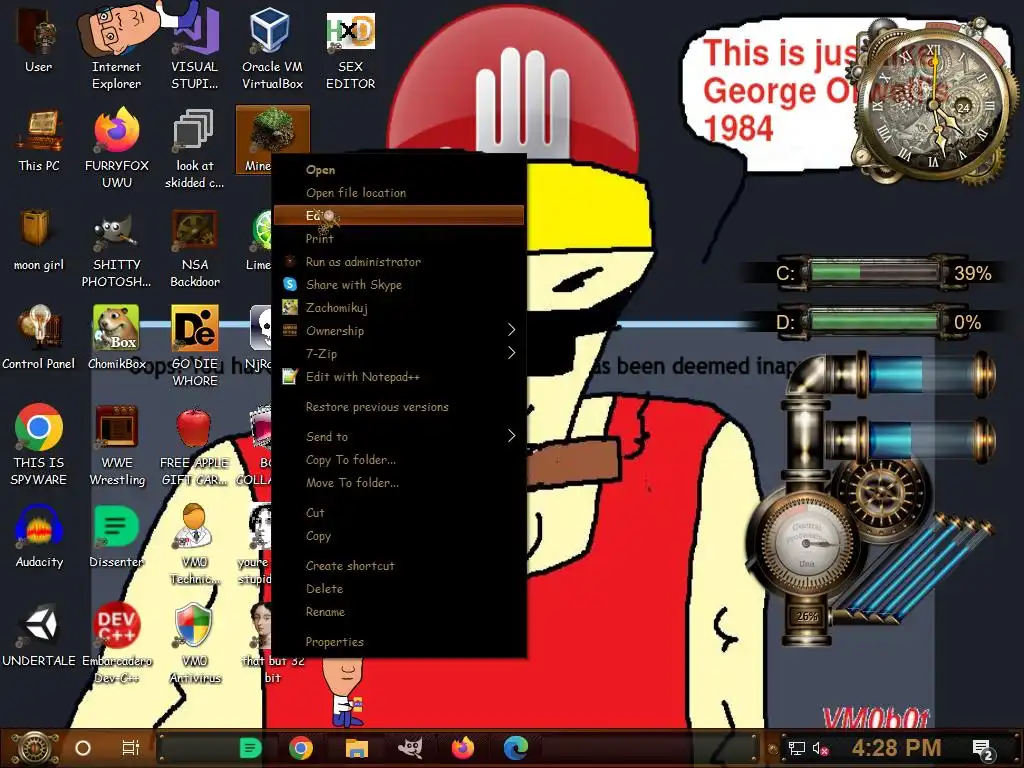Choose Move To folder...
Image resolution: width=1024 pixels, height=768 pixels.
[398, 483]
